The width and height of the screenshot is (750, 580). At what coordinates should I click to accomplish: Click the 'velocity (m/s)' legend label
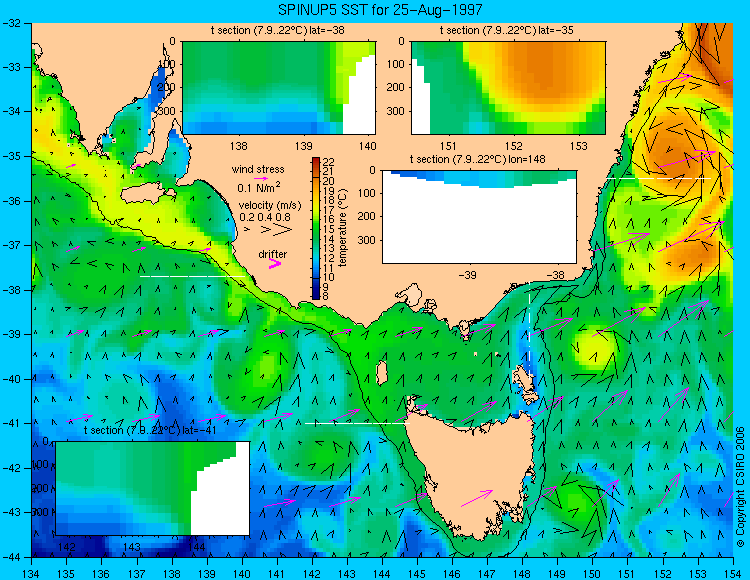click(x=270, y=206)
